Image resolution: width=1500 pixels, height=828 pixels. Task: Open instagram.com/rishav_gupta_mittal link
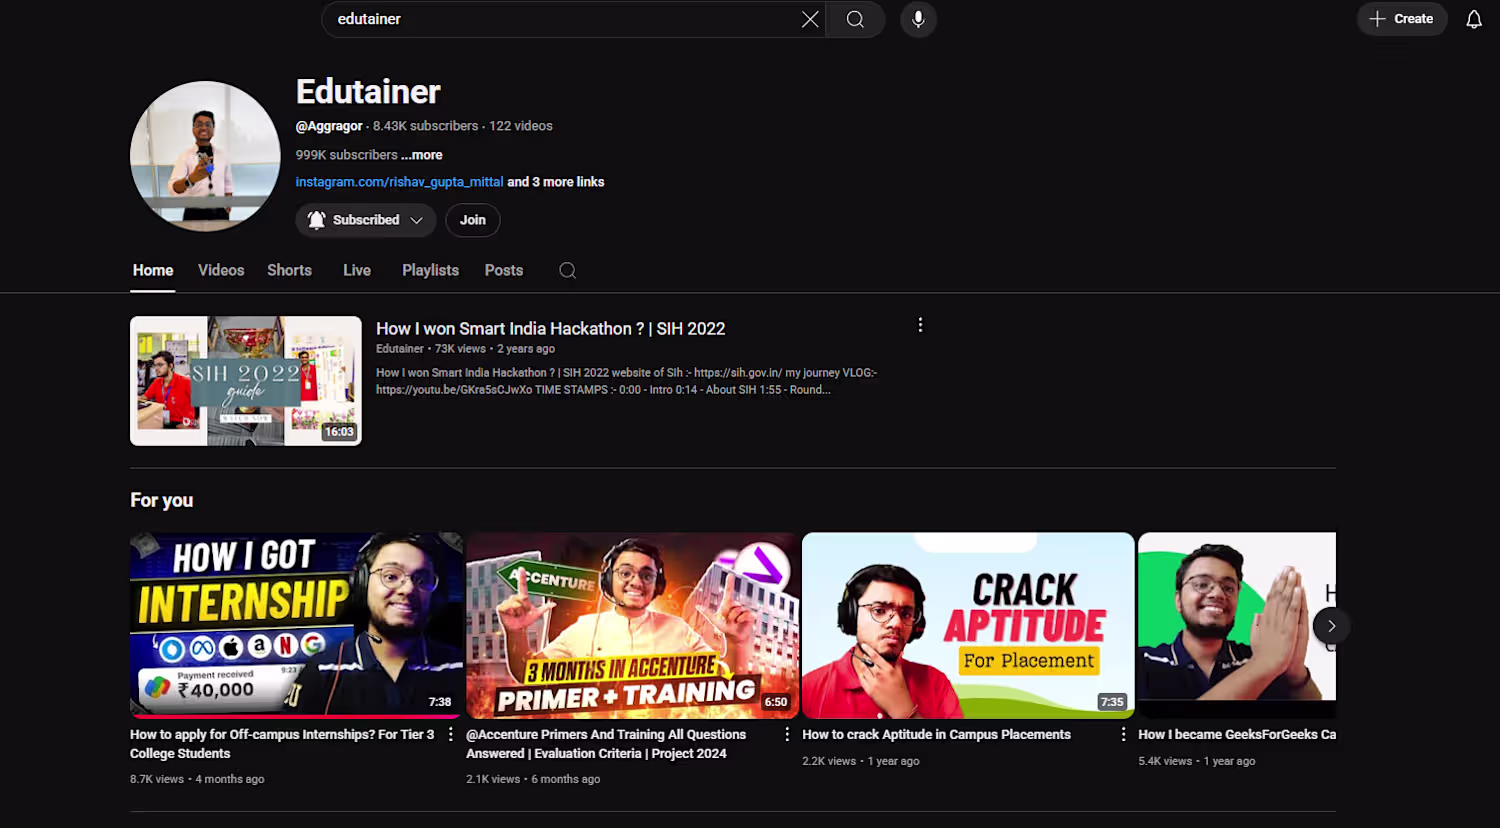[399, 182]
